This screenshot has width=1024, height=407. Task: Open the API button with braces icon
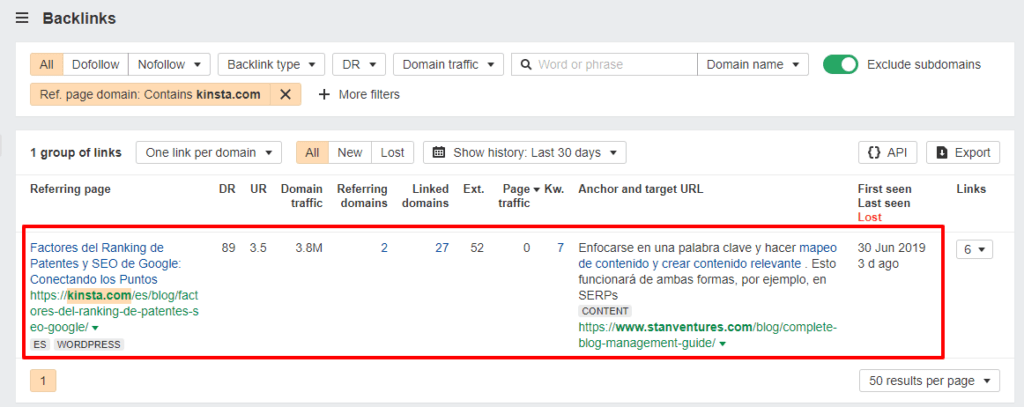click(887, 152)
